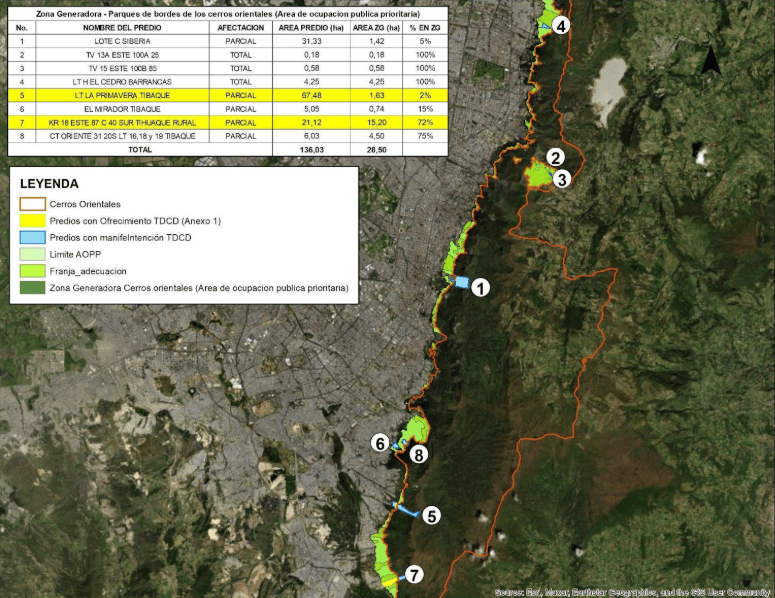
Task: Click highlighted cell 'LT LA PRIMAVERA TIBAQUE'
Action: (122, 95)
